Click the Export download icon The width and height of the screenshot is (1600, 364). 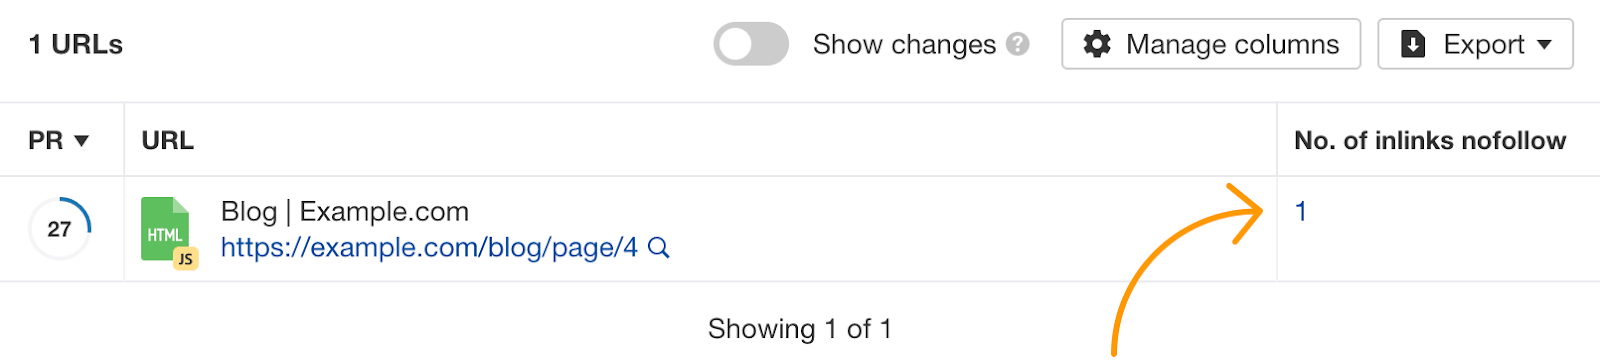click(1413, 45)
